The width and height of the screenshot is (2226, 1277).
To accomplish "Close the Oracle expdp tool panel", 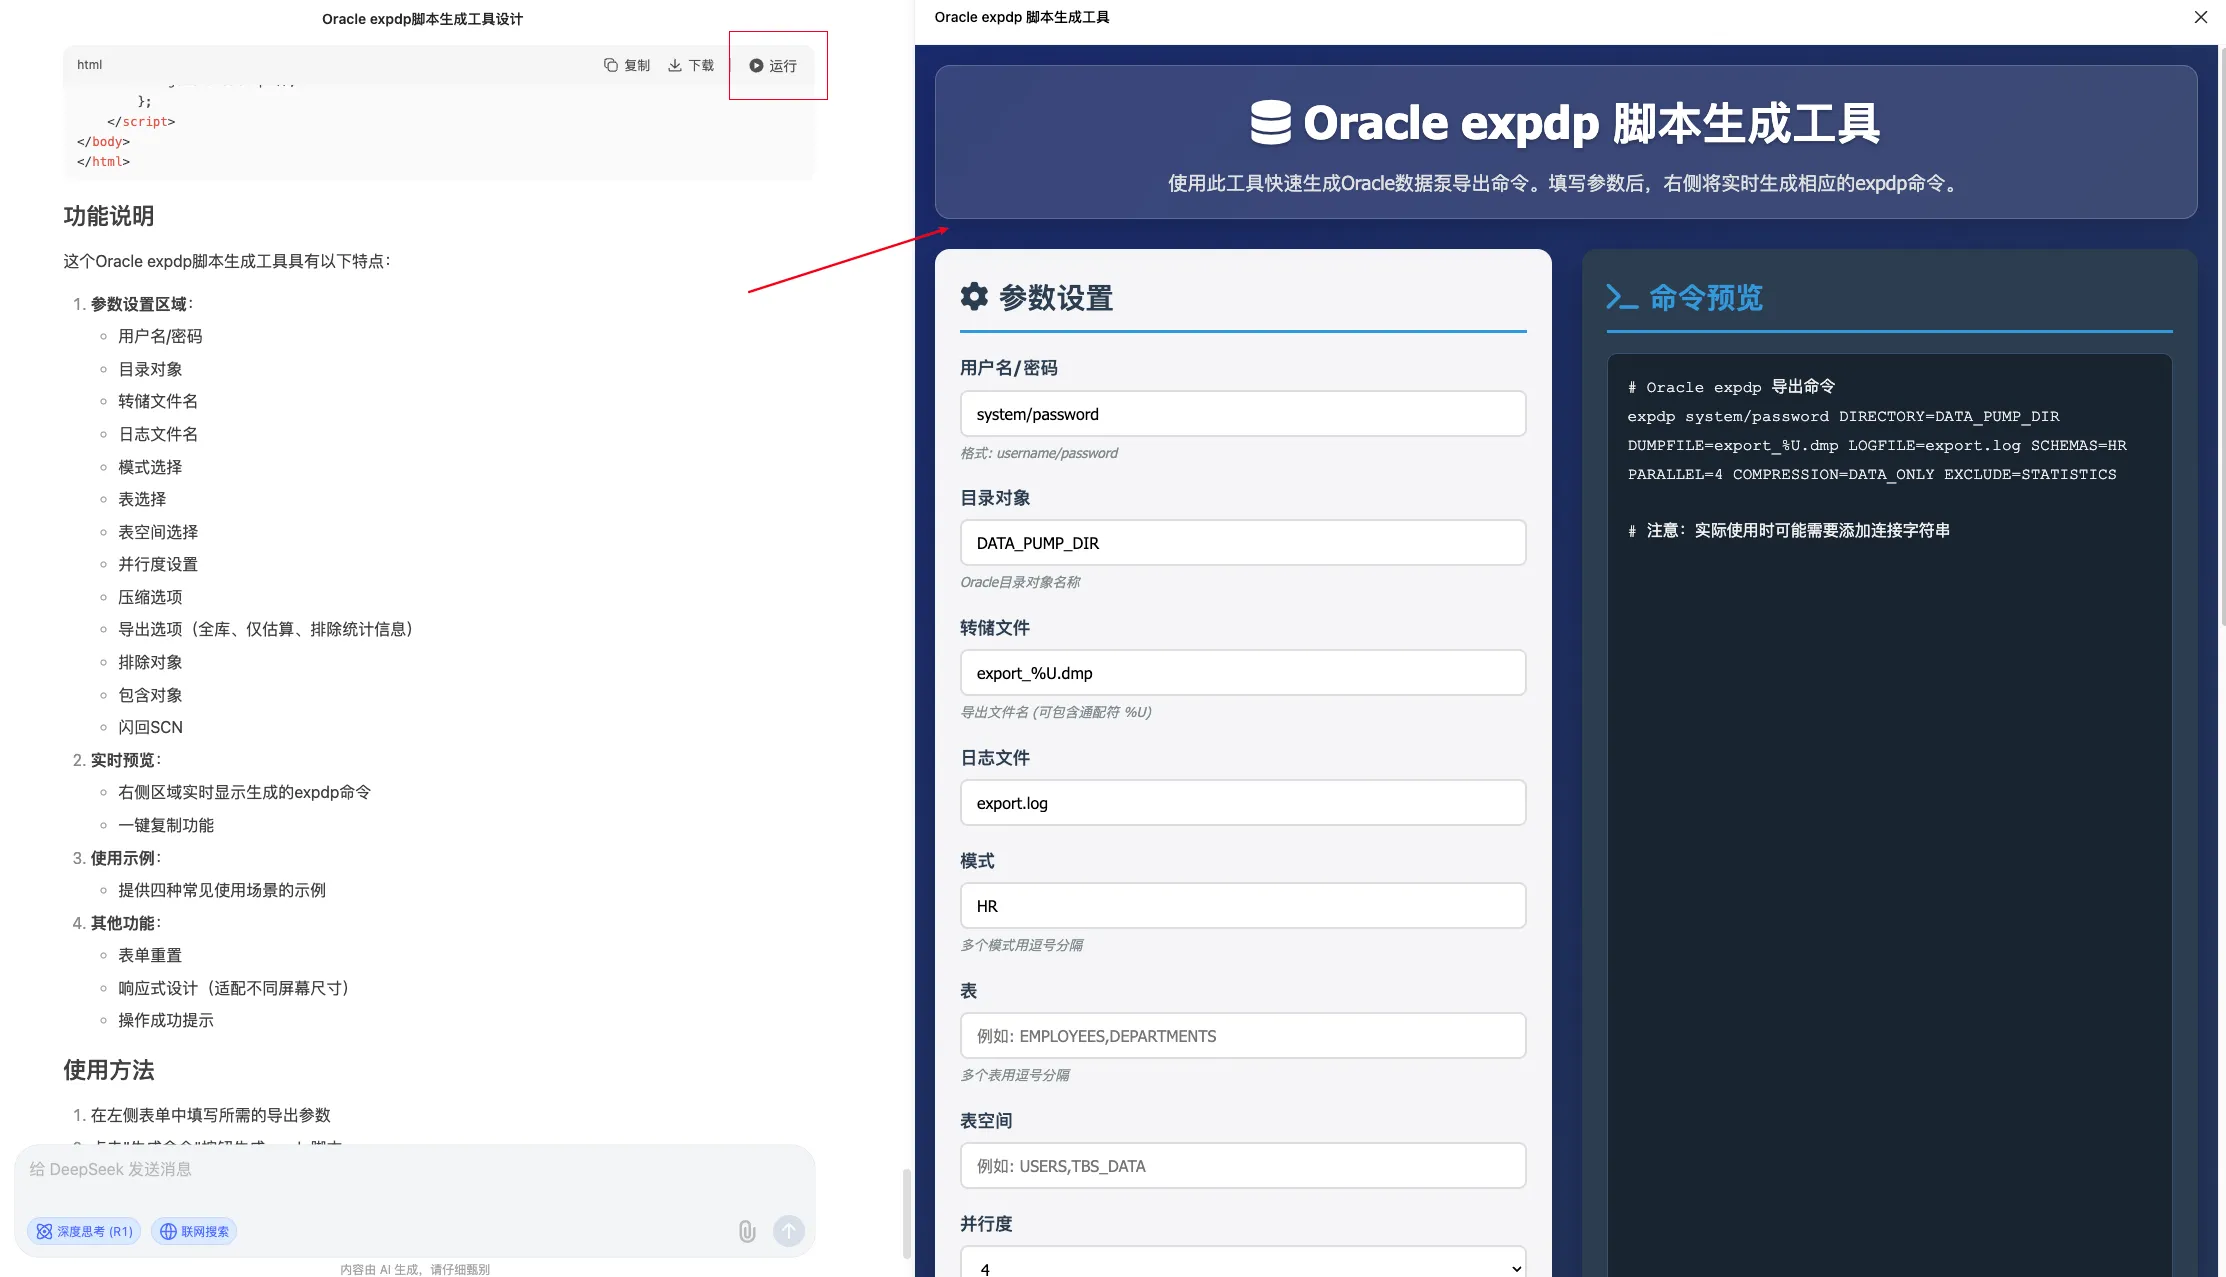I will (x=2200, y=17).
